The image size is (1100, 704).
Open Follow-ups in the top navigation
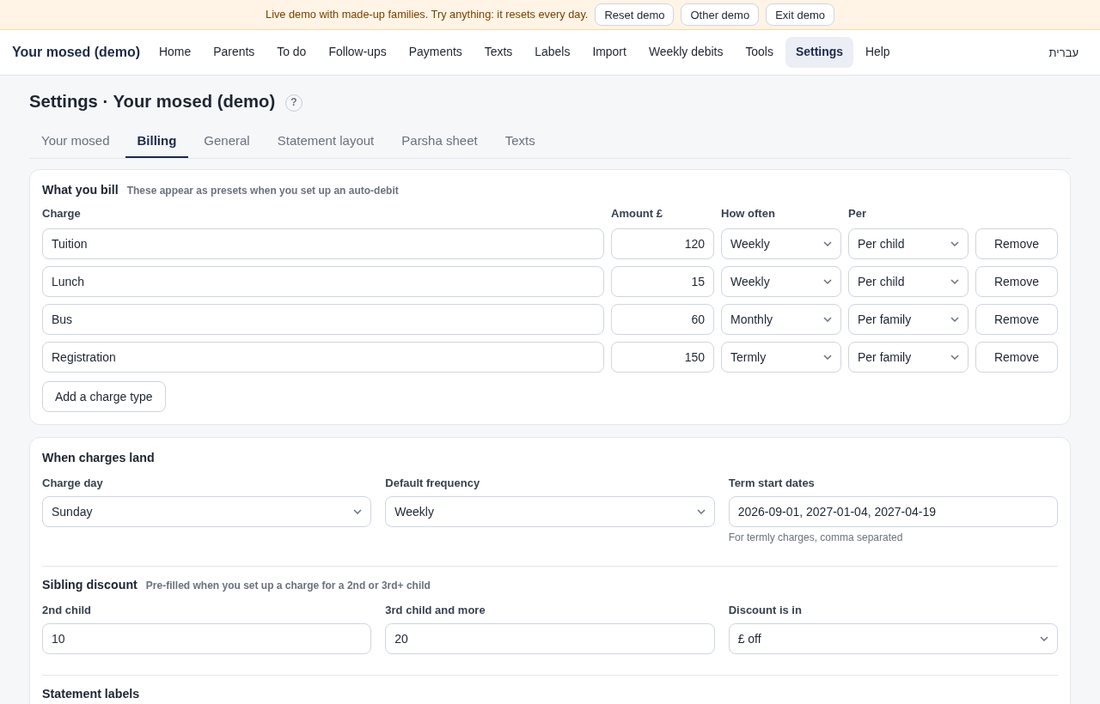[357, 52]
